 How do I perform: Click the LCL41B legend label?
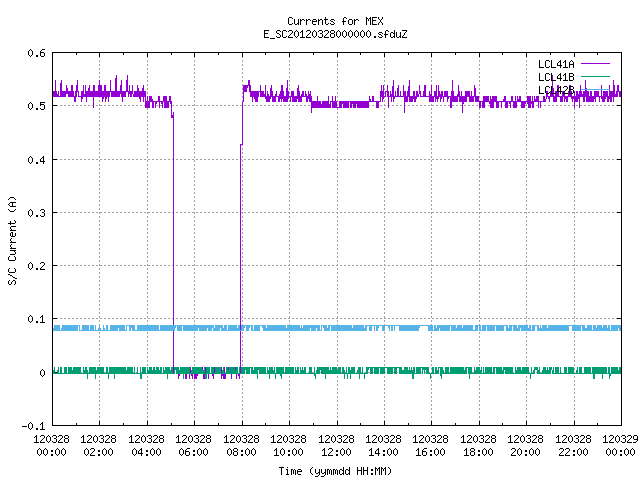click(x=556, y=77)
